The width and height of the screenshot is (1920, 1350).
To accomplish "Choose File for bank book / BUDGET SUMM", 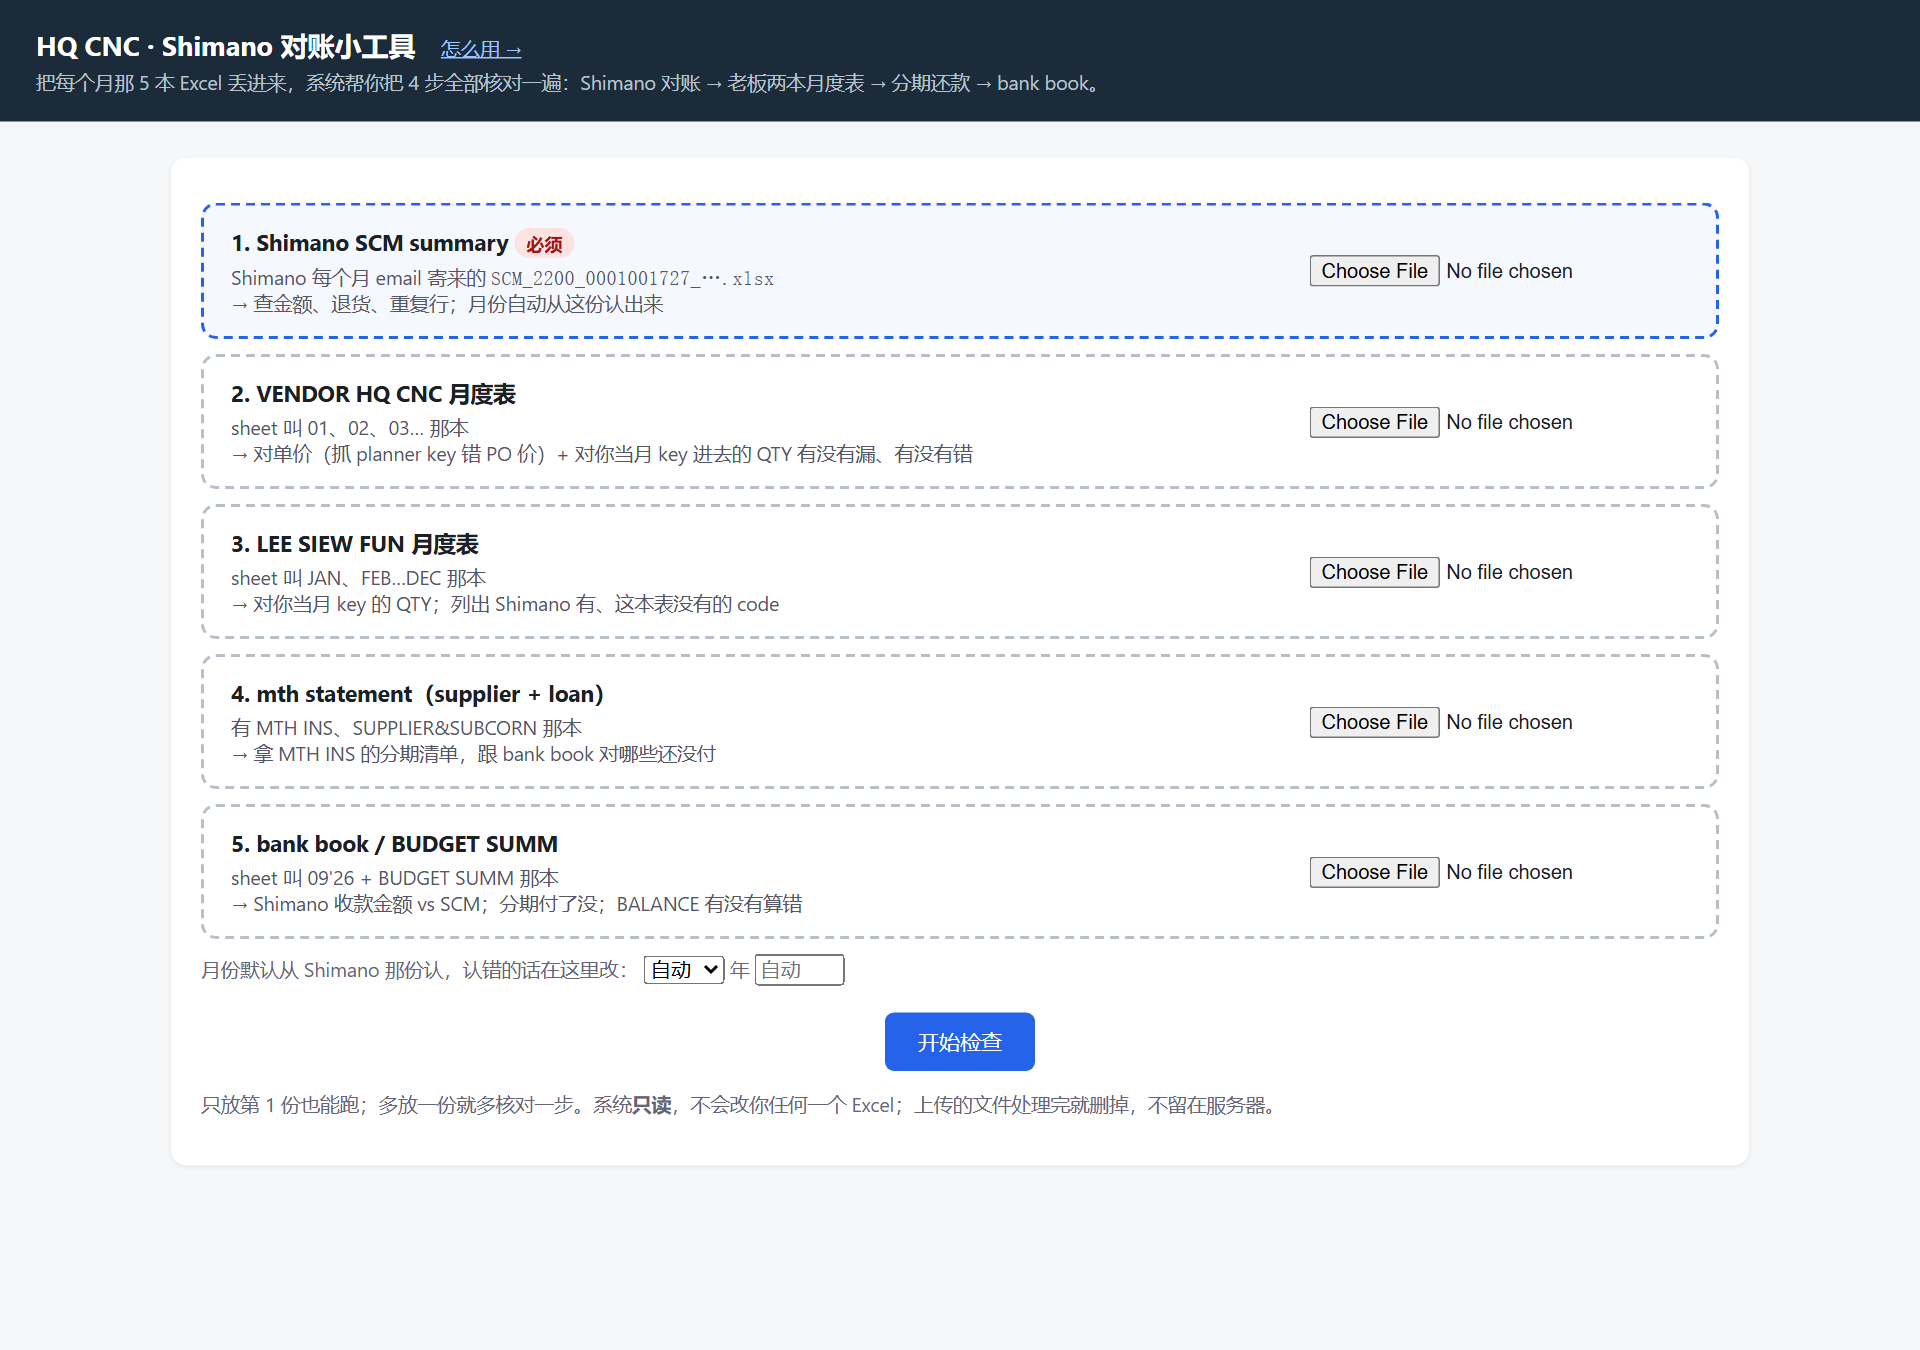I will 1374,872.
